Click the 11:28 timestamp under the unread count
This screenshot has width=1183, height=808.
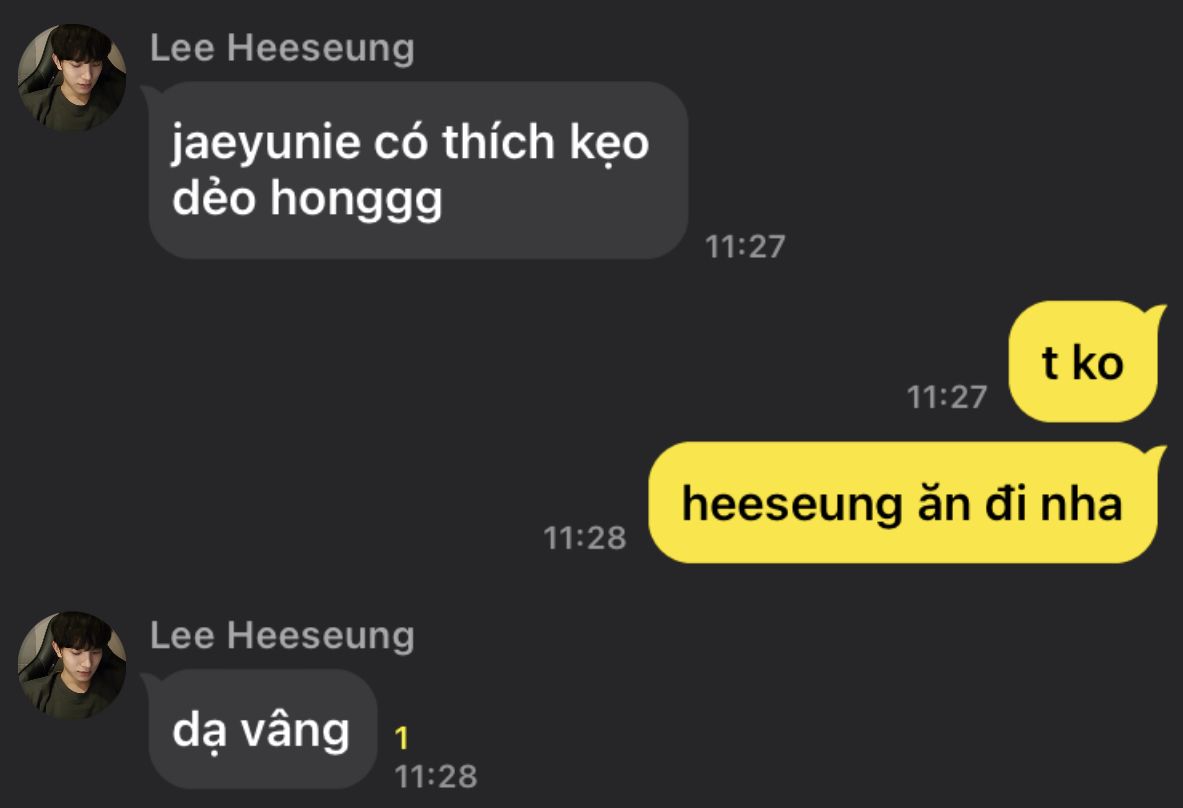435,776
